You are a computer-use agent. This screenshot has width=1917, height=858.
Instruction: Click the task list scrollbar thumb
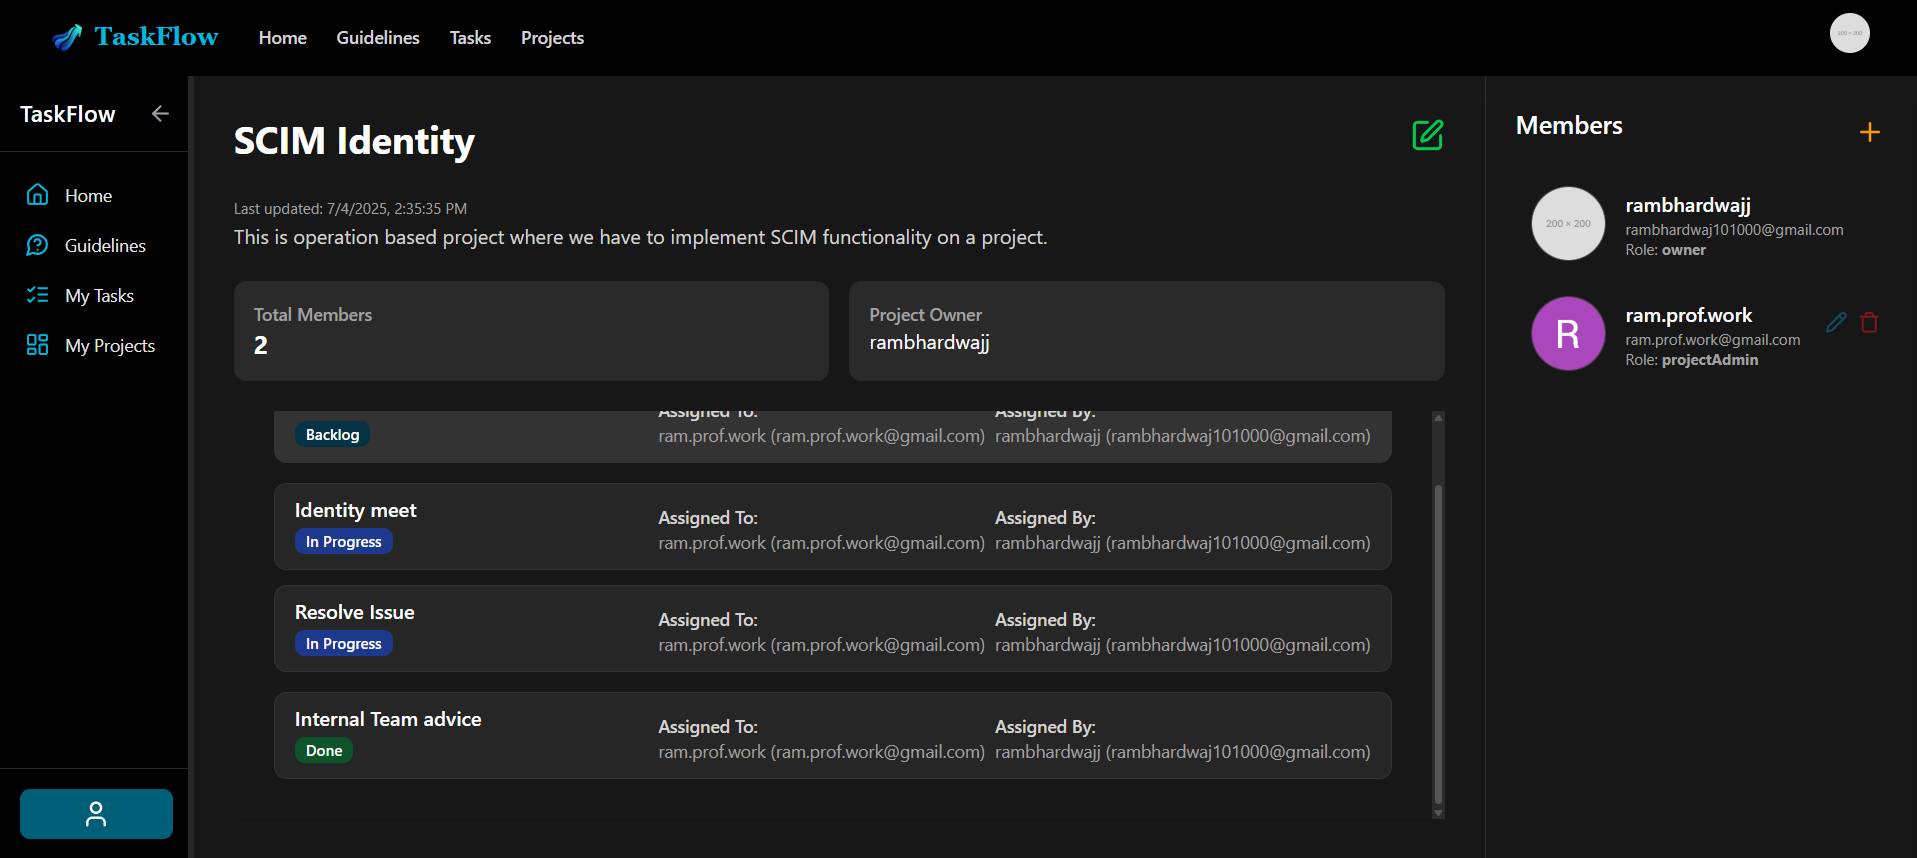(x=1438, y=645)
